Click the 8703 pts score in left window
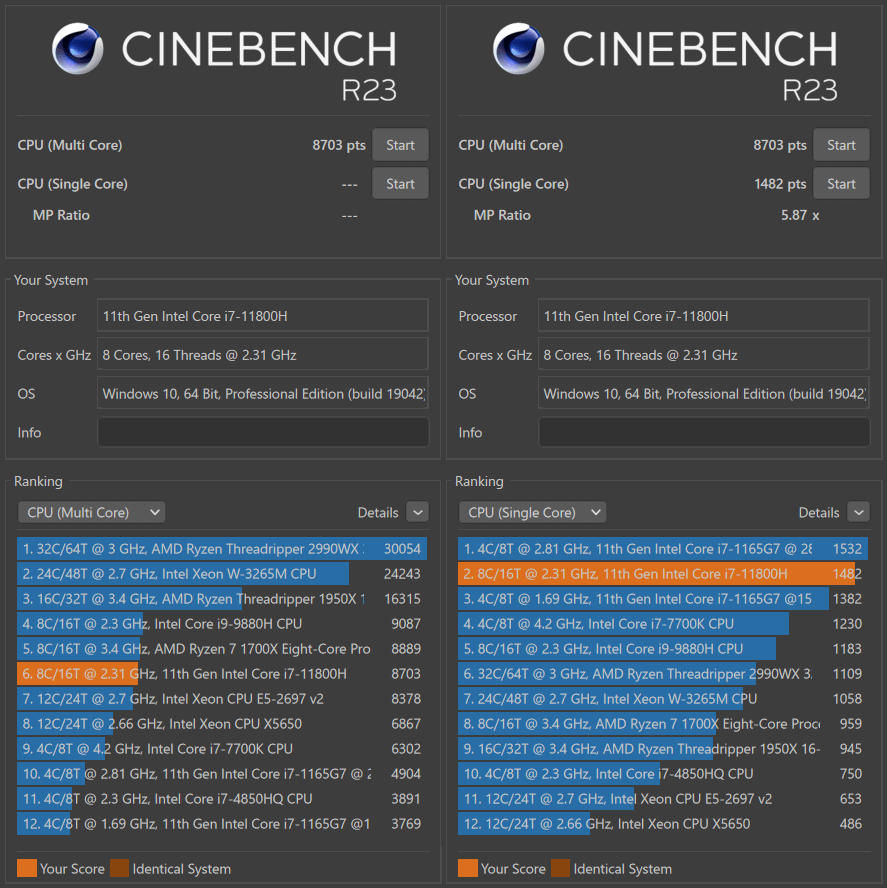887x888 pixels. [x=339, y=146]
